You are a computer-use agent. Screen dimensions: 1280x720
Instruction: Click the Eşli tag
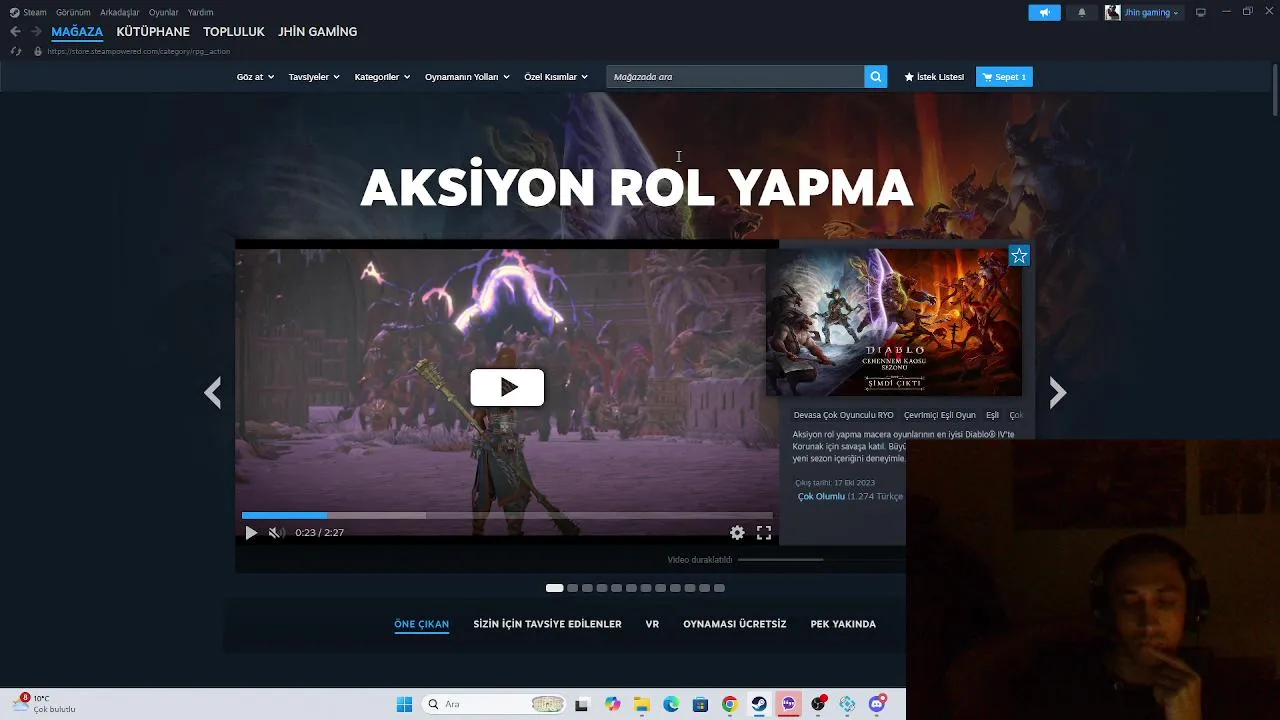[992, 415]
